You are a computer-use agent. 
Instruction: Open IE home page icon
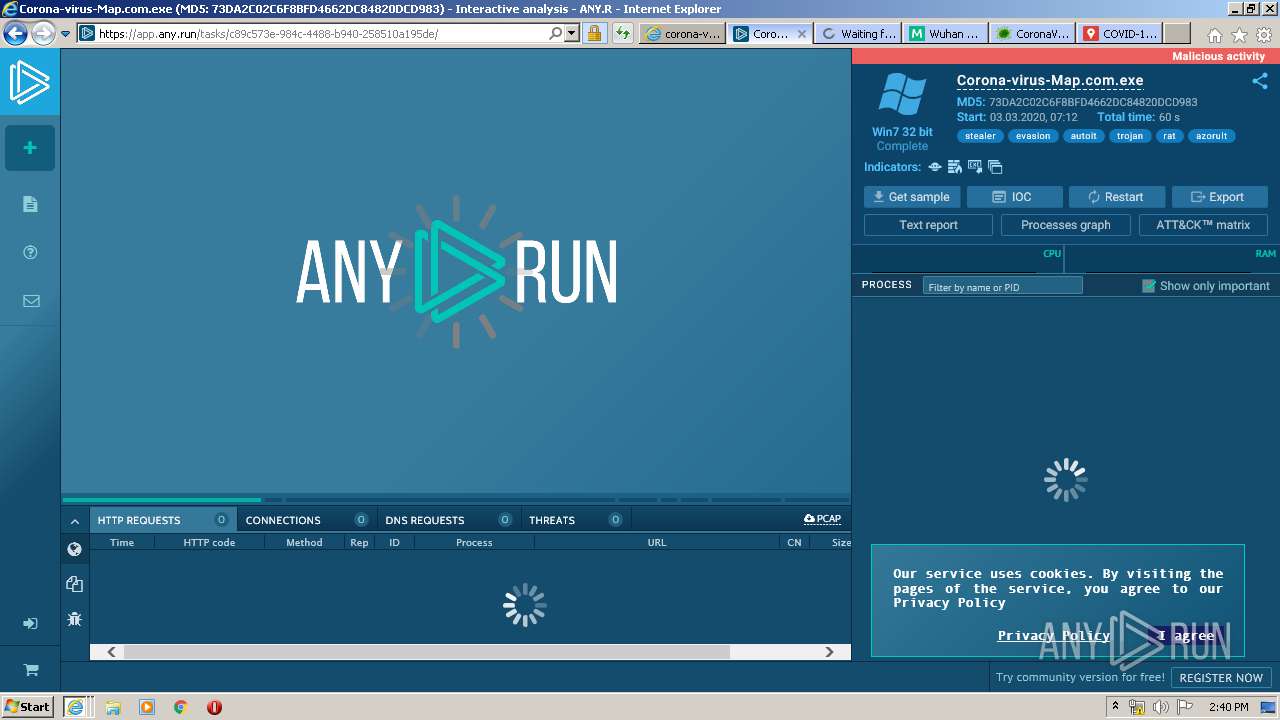pos(1215,35)
